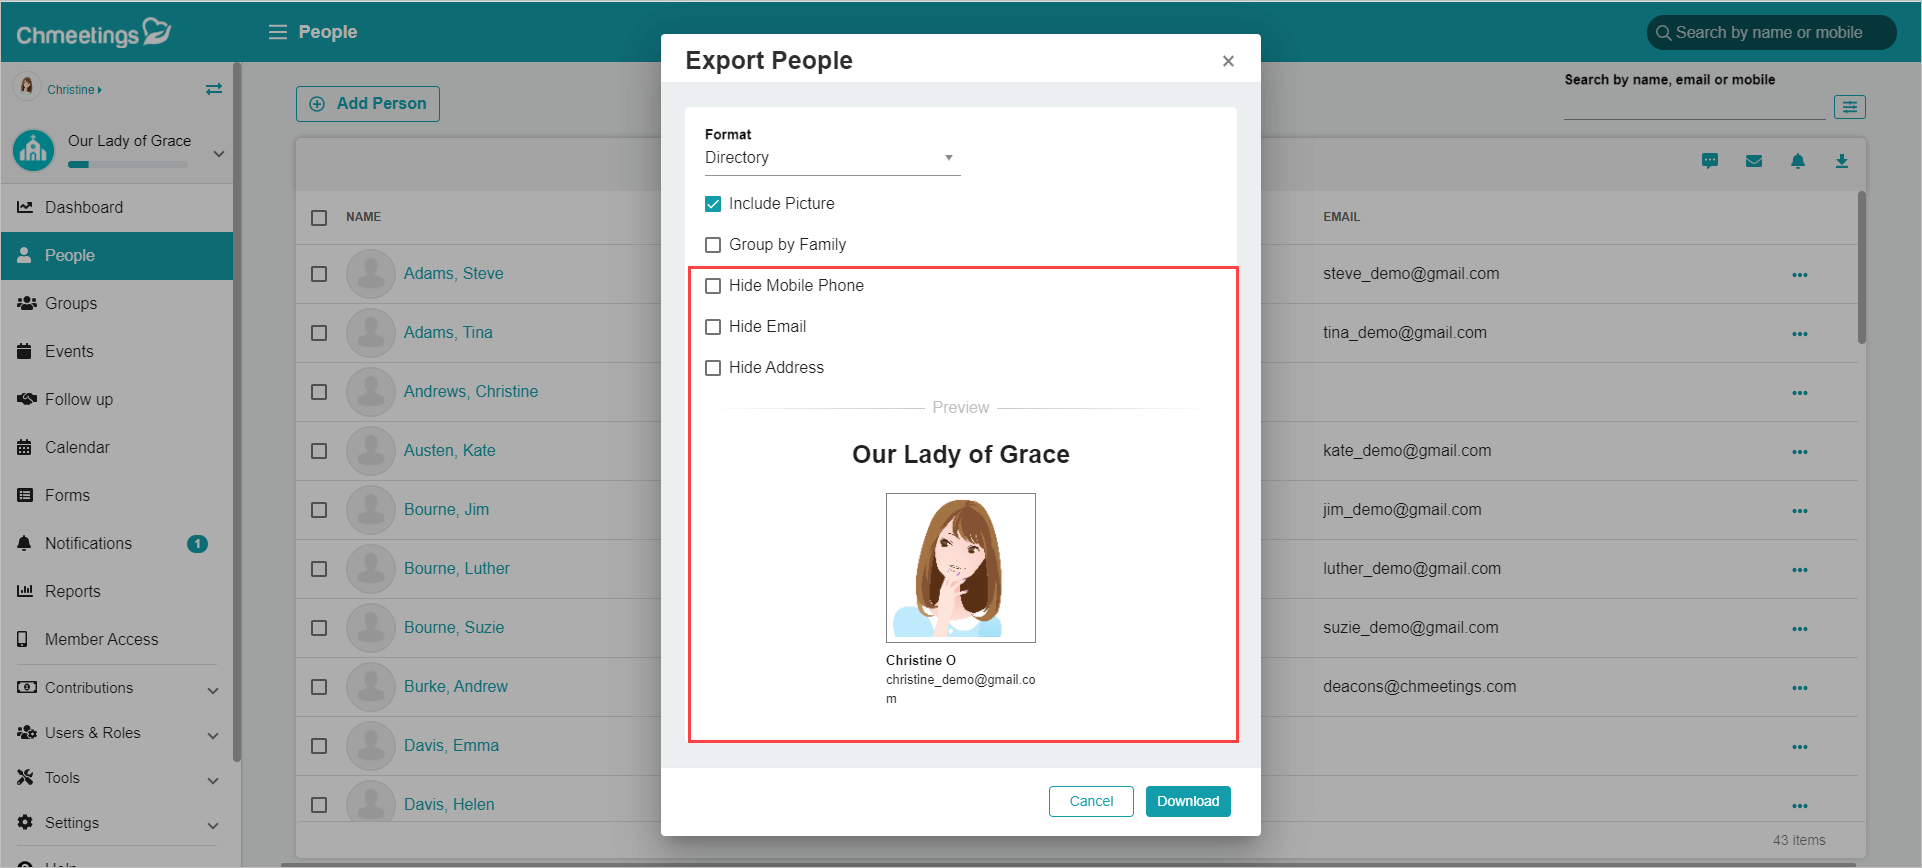Expand the Tools menu
This screenshot has width=1922, height=868.
(x=117, y=778)
